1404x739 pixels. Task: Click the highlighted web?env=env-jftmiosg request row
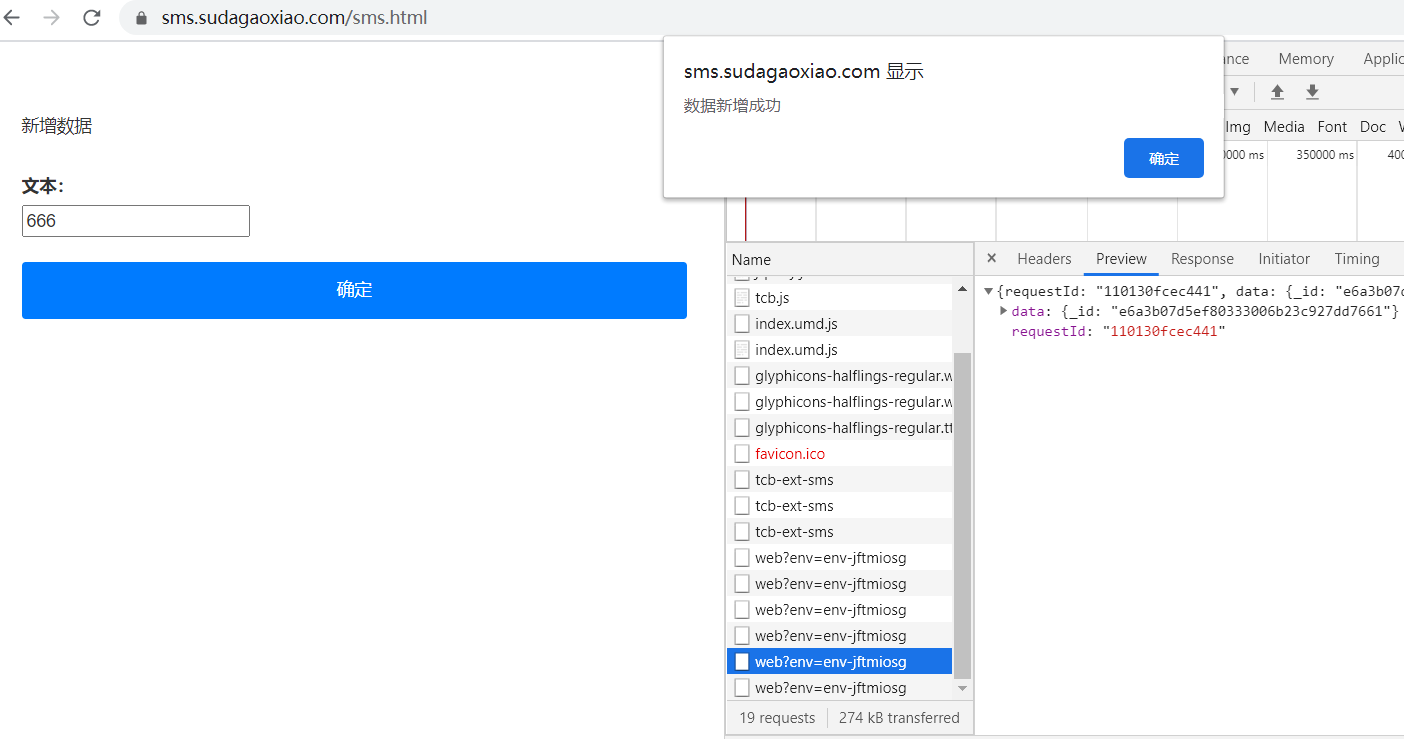point(839,662)
